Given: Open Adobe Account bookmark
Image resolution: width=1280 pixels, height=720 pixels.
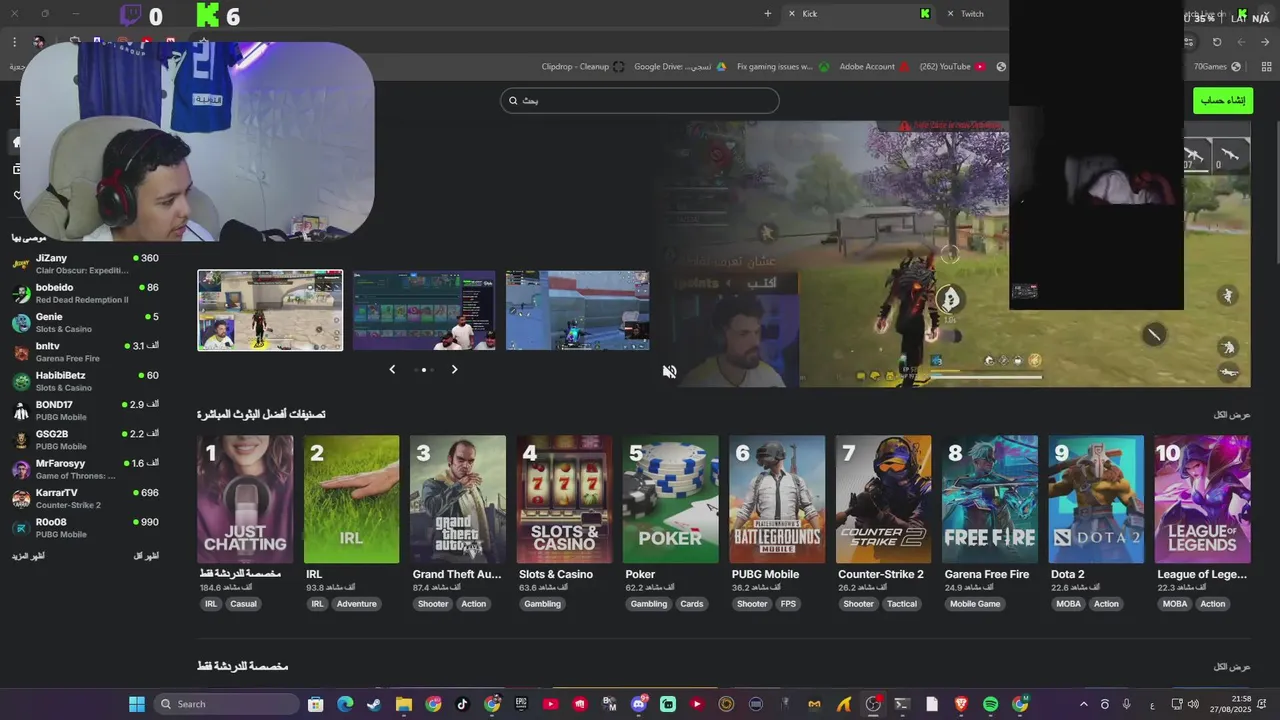Looking at the screenshot, I should 874,67.
